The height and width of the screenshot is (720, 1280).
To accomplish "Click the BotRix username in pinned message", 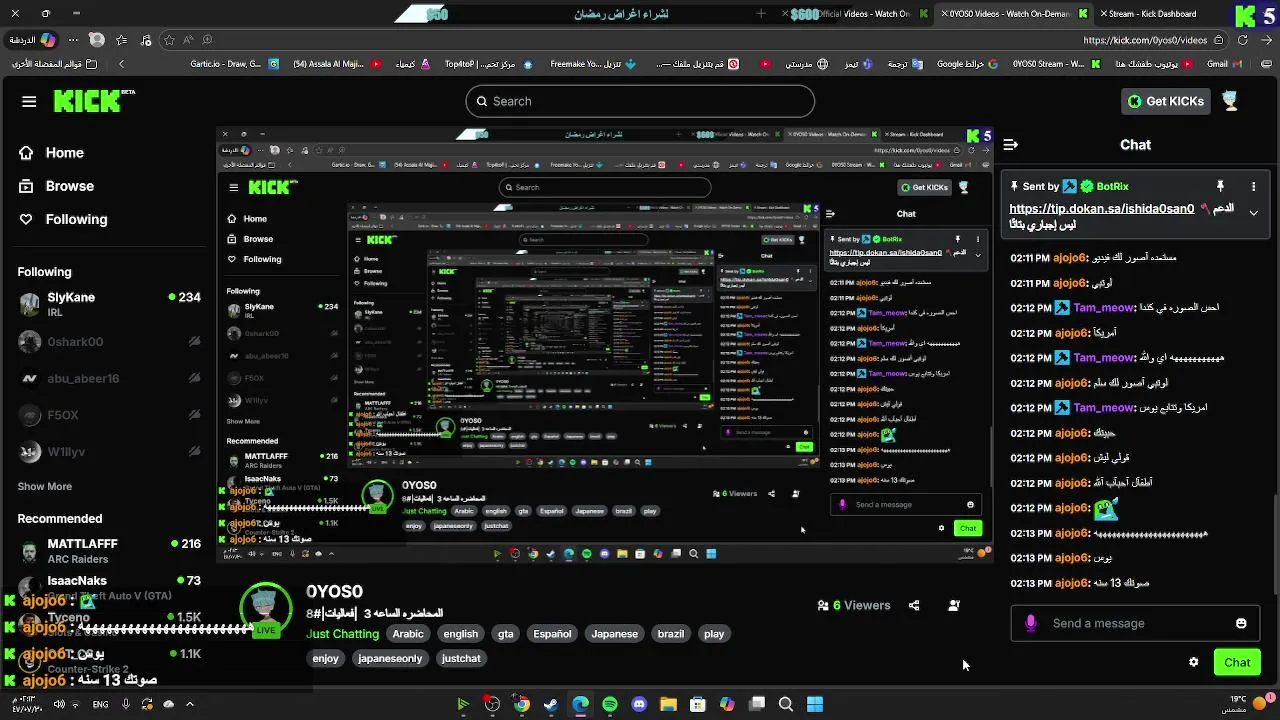I will tap(1112, 186).
